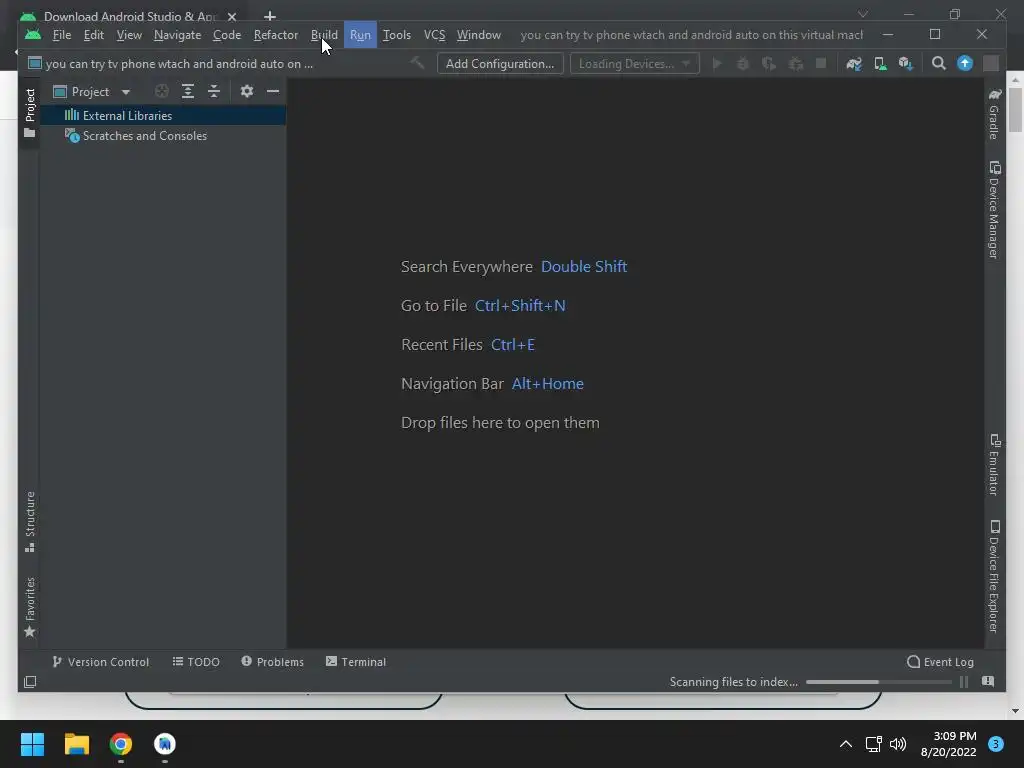Open Version Control tool window
Screen dimensions: 1024x768
[x=100, y=662]
